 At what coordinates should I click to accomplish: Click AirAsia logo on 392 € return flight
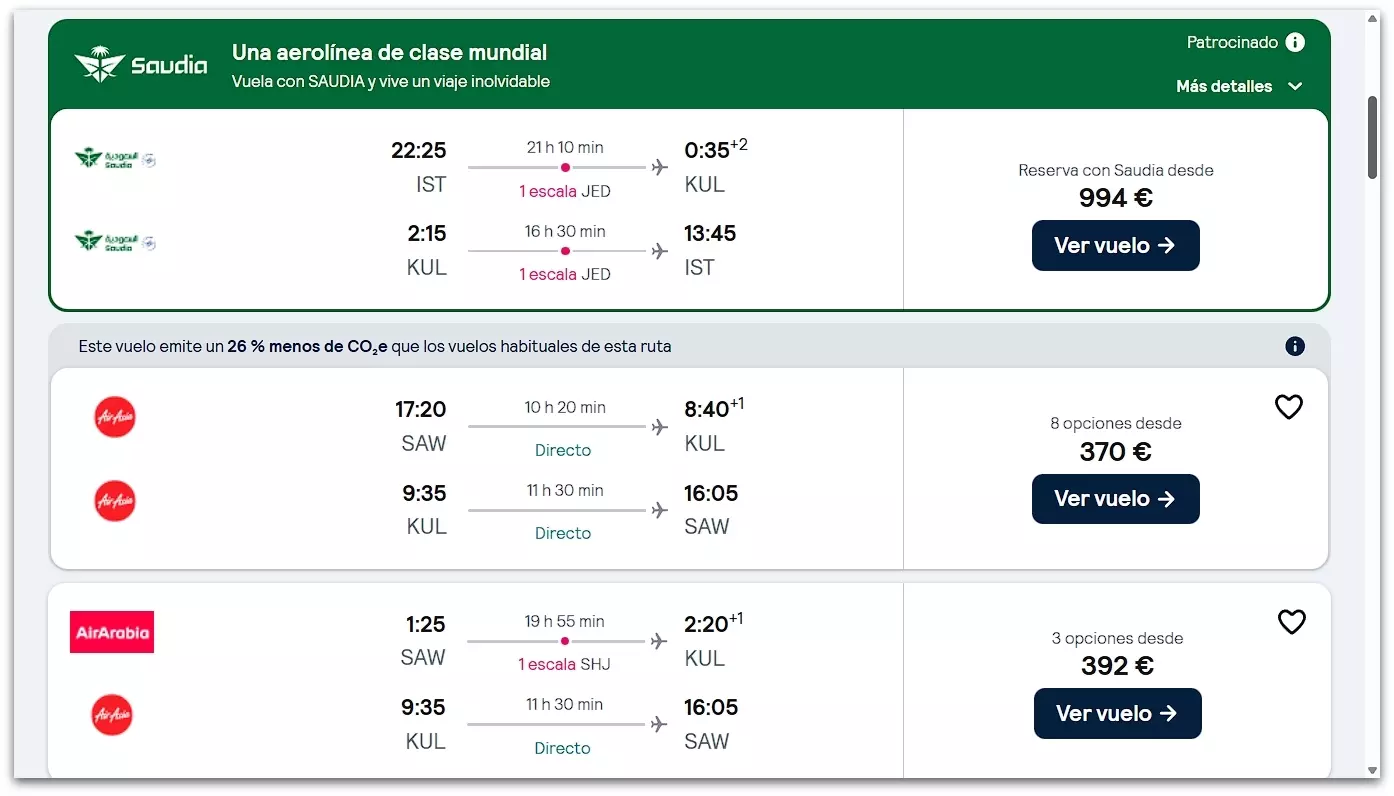[112, 715]
